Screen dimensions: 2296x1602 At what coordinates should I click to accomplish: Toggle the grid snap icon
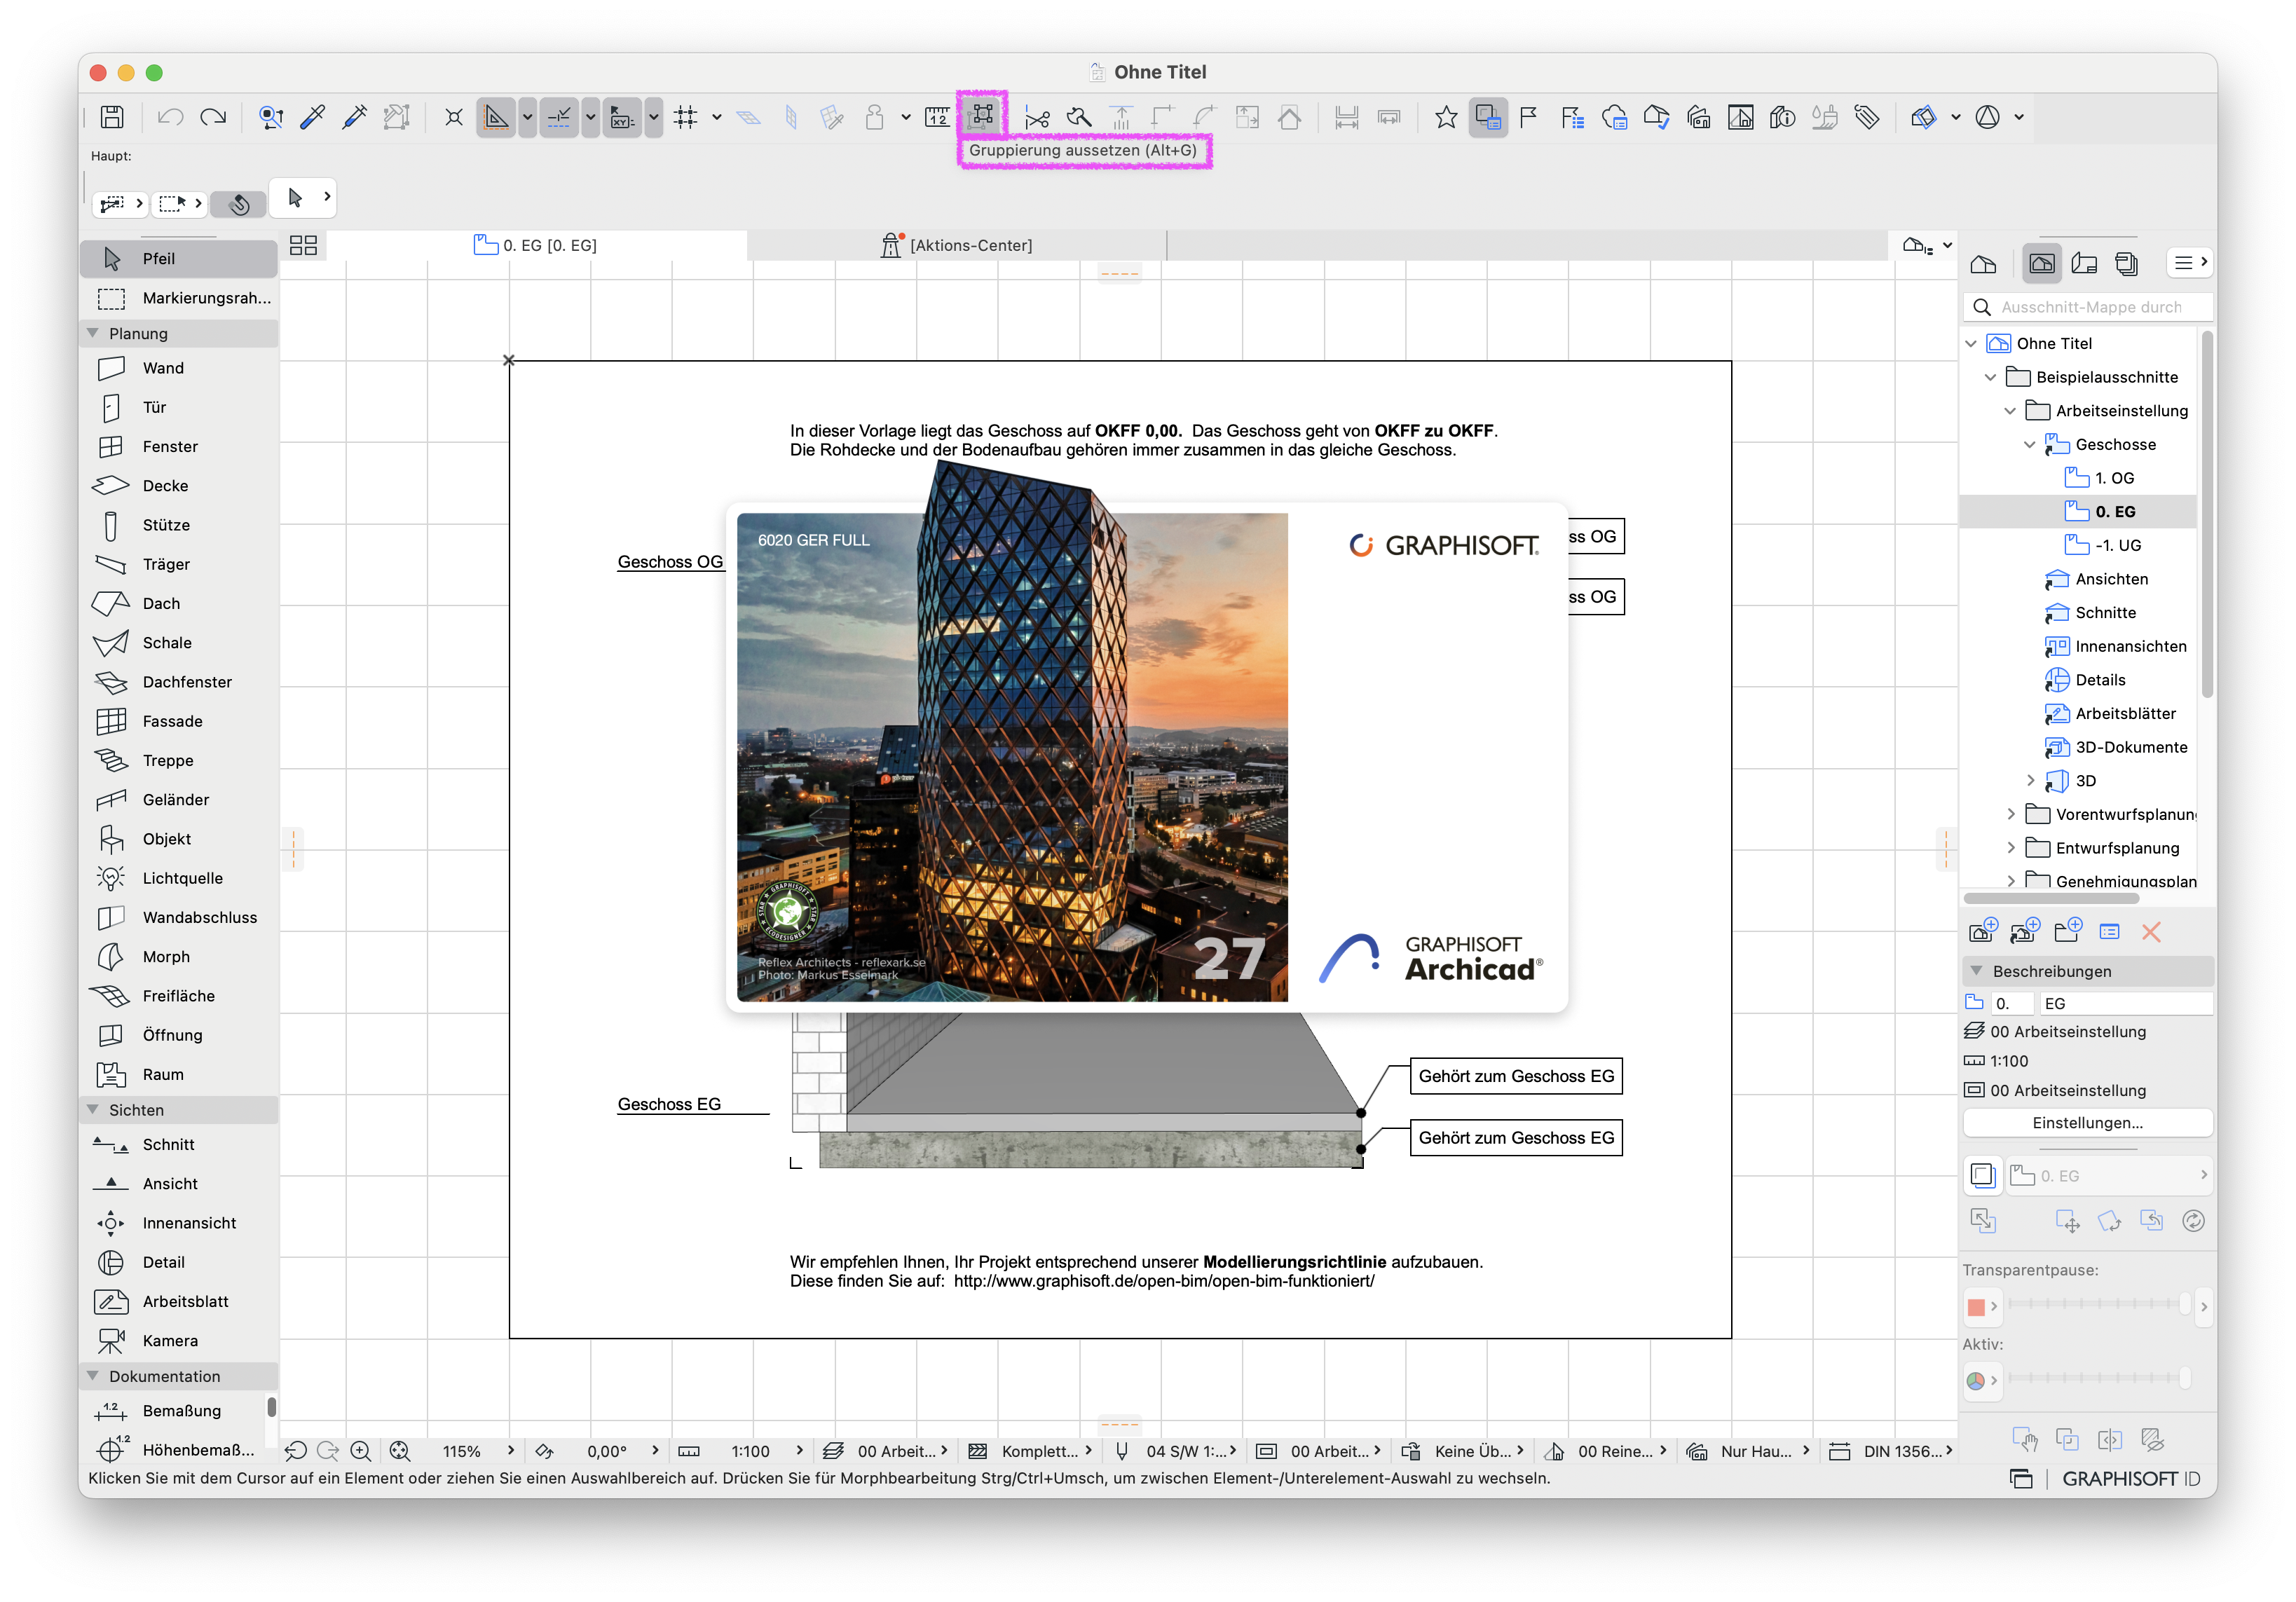tap(686, 117)
